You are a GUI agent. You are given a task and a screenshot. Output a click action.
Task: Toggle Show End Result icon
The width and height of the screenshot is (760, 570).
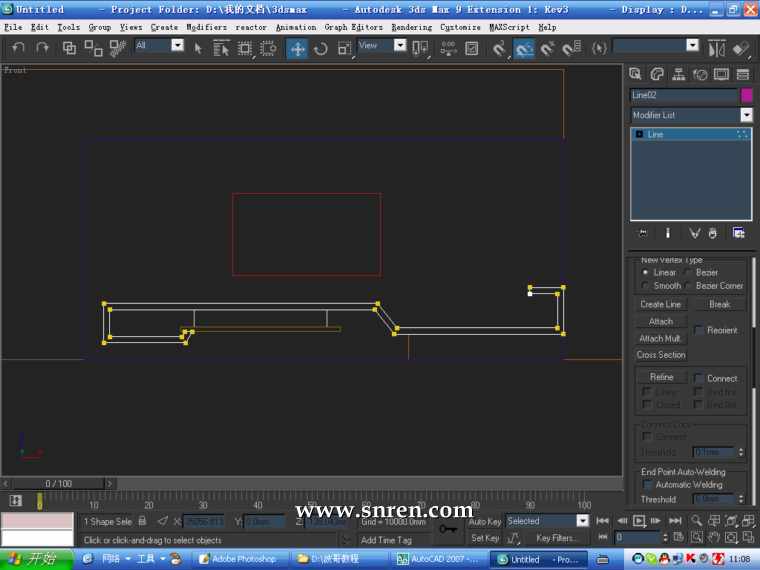668,233
